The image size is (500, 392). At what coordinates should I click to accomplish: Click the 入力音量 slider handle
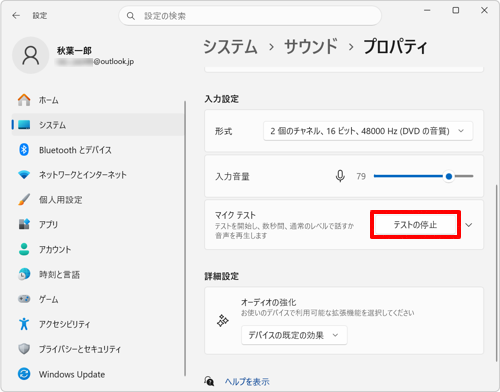pyautogui.click(x=449, y=176)
